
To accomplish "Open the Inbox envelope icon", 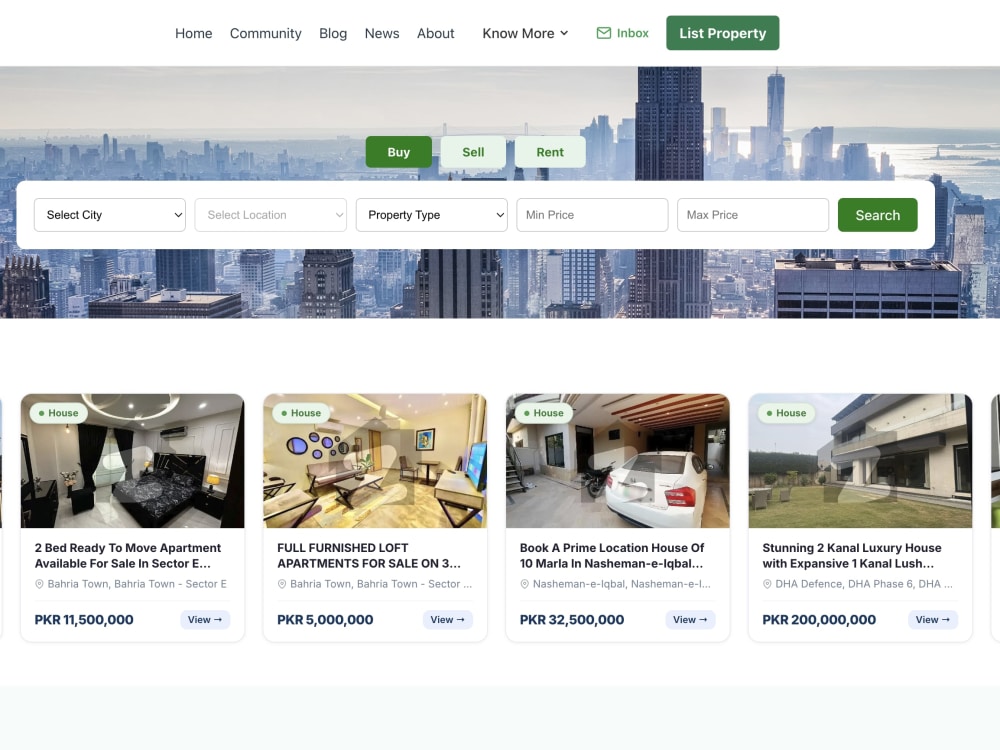I will pyautogui.click(x=603, y=33).
